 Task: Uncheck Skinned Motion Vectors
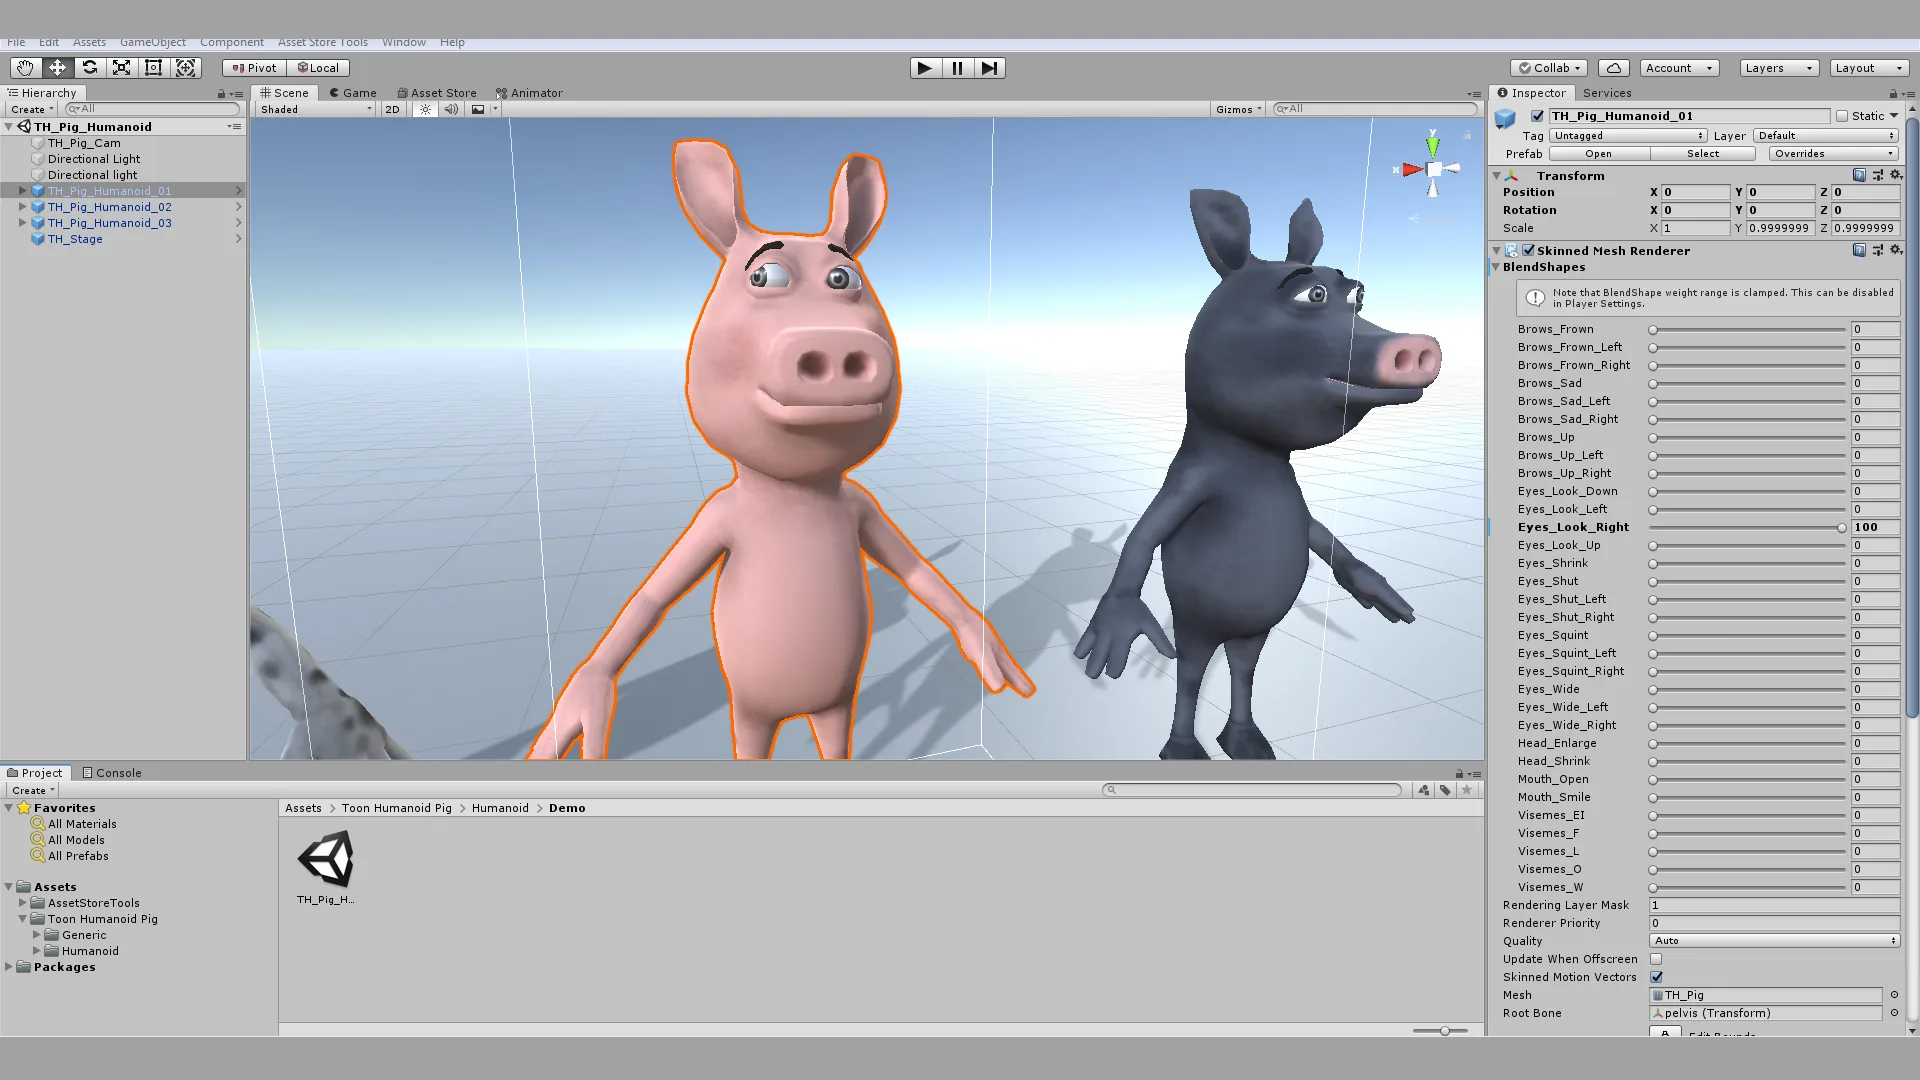(x=1656, y=977)
